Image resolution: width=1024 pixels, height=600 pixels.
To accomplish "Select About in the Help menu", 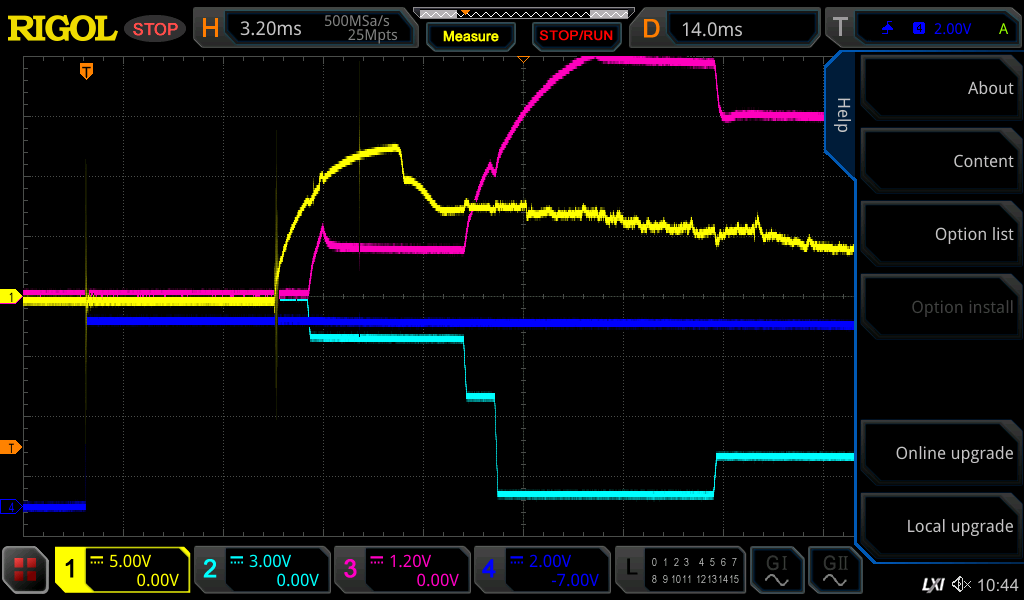I will (x=940, y=88).
